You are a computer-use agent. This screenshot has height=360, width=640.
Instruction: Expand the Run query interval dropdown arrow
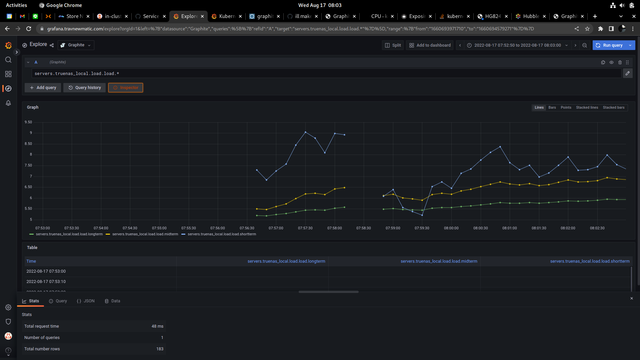pyautogui.click(x=631, y=45)
